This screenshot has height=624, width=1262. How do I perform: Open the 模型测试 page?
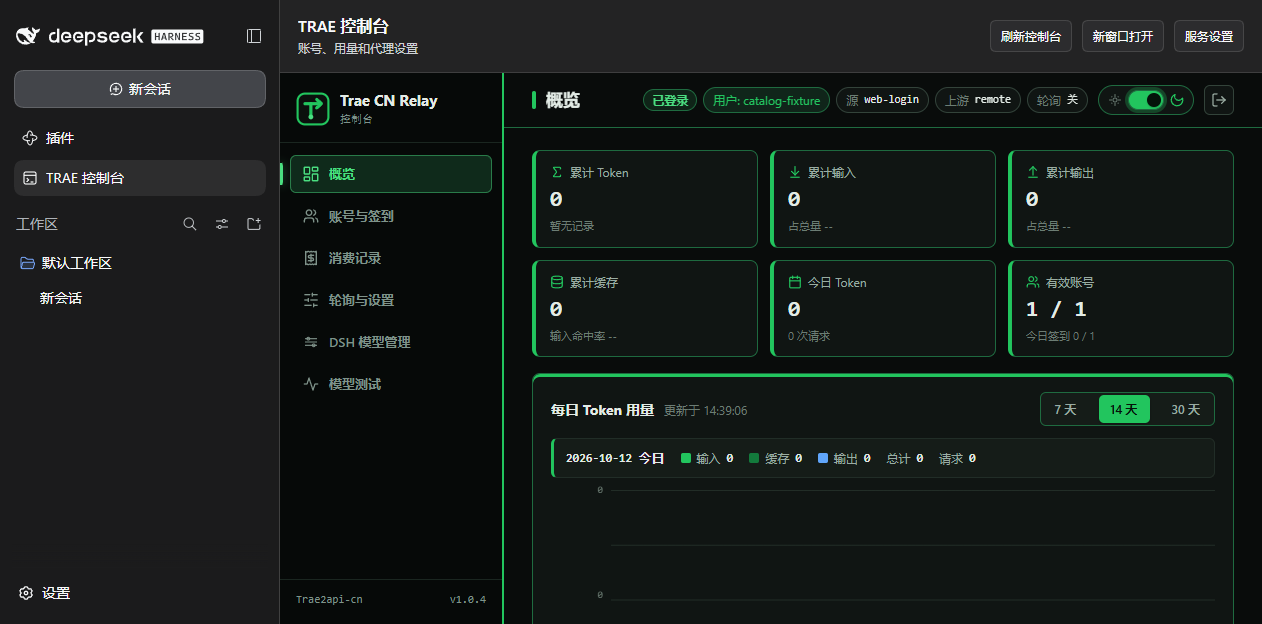(x=391, y=384)
